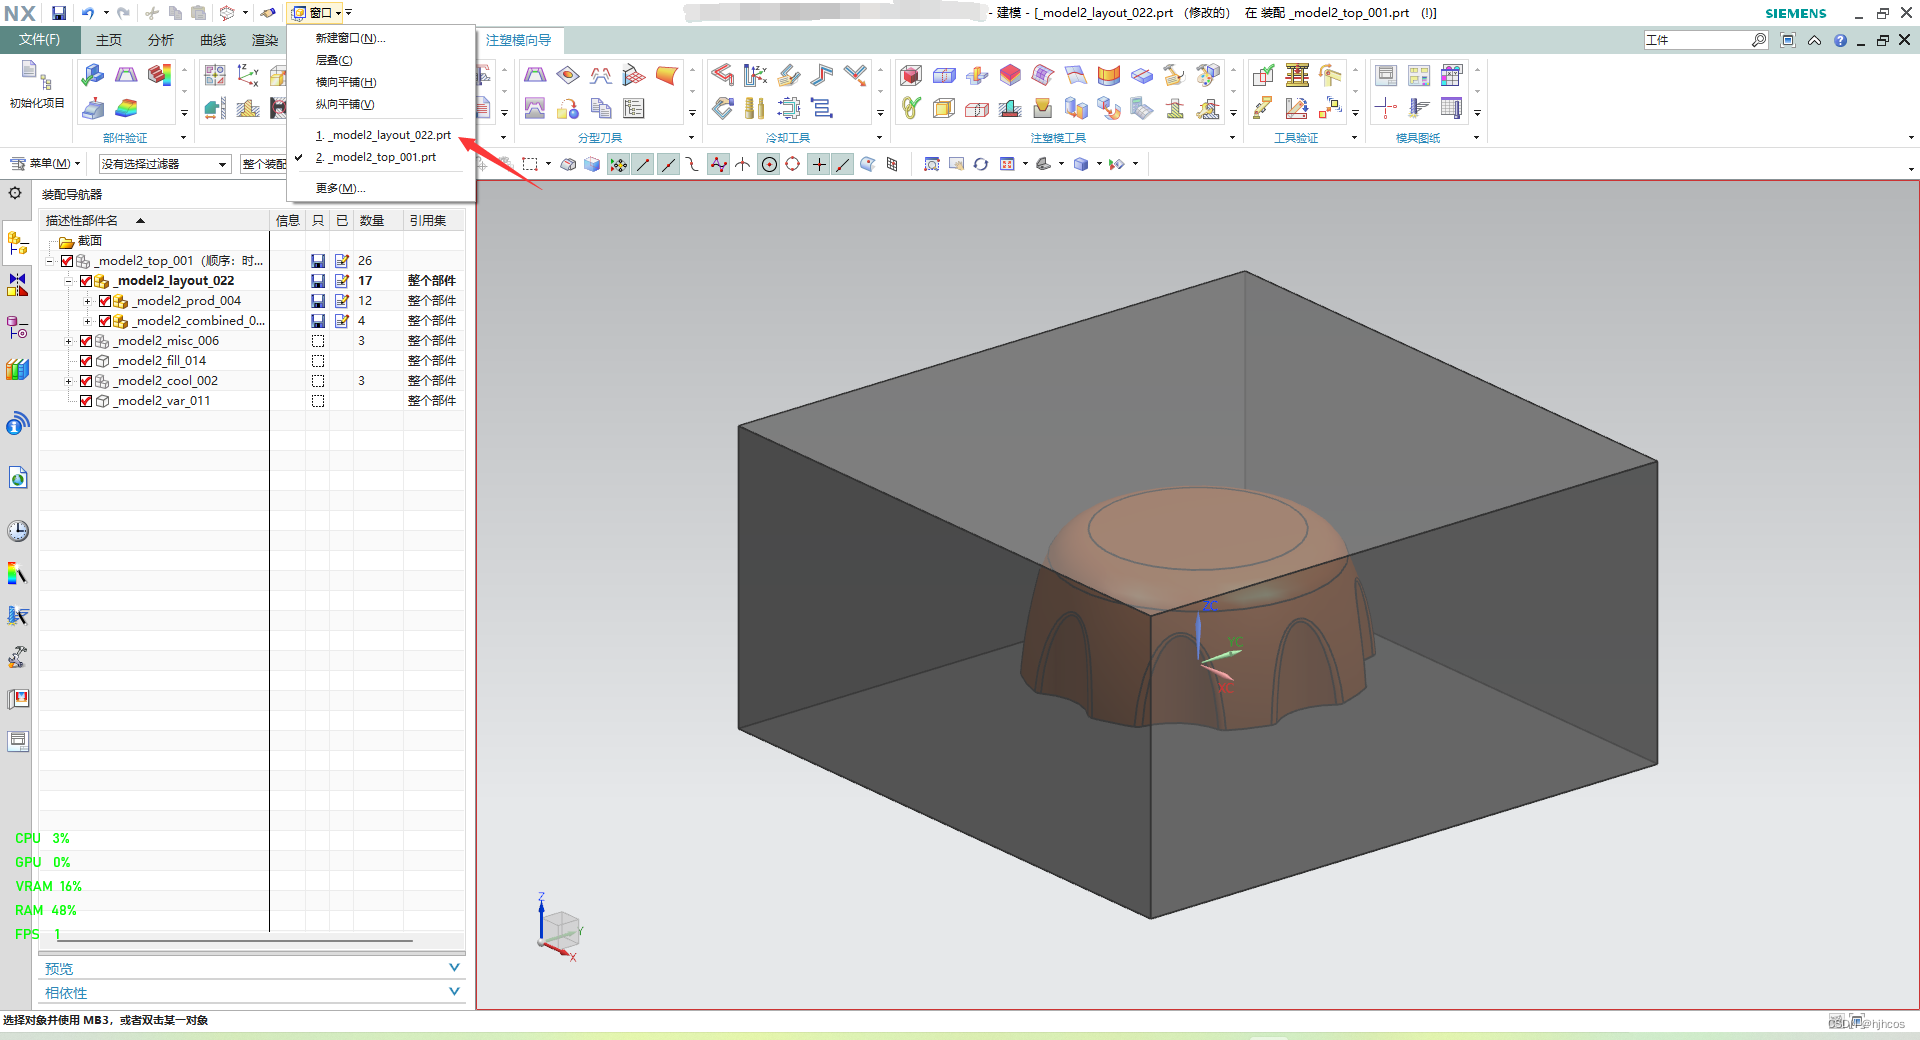Select _model2_layout_022.prt in window menu
The height and width of the screenshot is (1040, 1920).
(x=383, y=135)
